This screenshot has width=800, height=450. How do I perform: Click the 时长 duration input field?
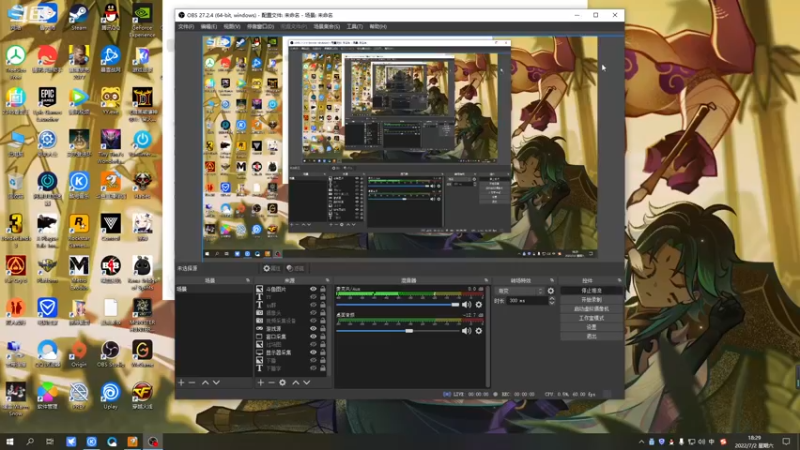[527, 301]
